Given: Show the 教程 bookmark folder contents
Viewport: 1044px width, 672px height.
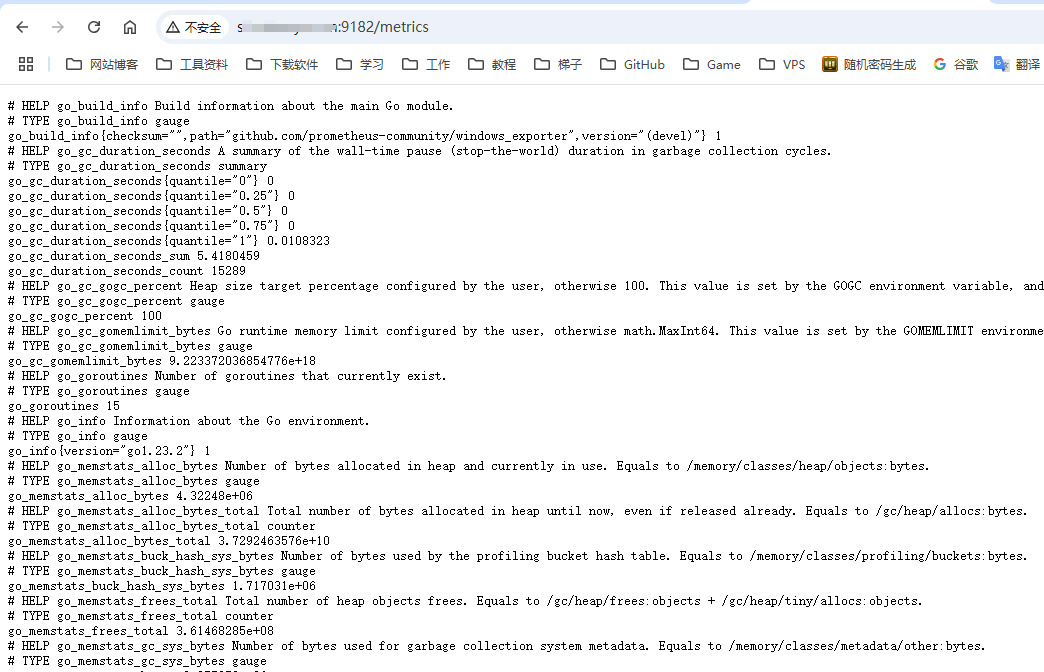Looking at the screenshot, I should [492, 64].
